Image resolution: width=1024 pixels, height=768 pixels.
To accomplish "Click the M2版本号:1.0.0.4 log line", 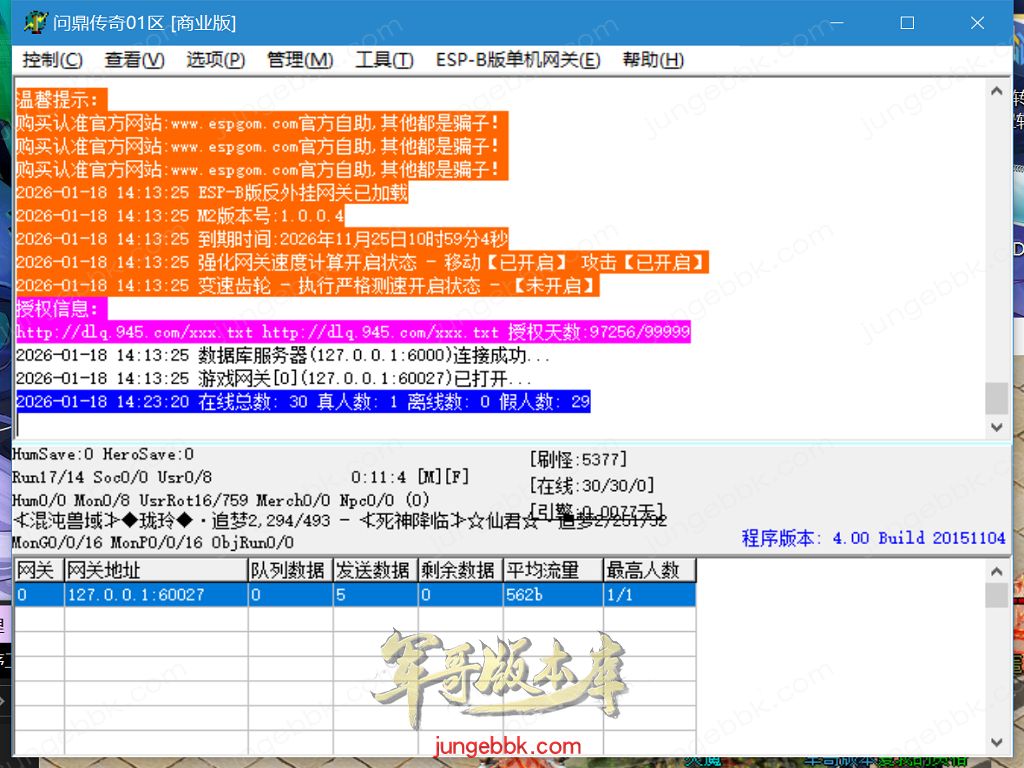I will point(180,216).
